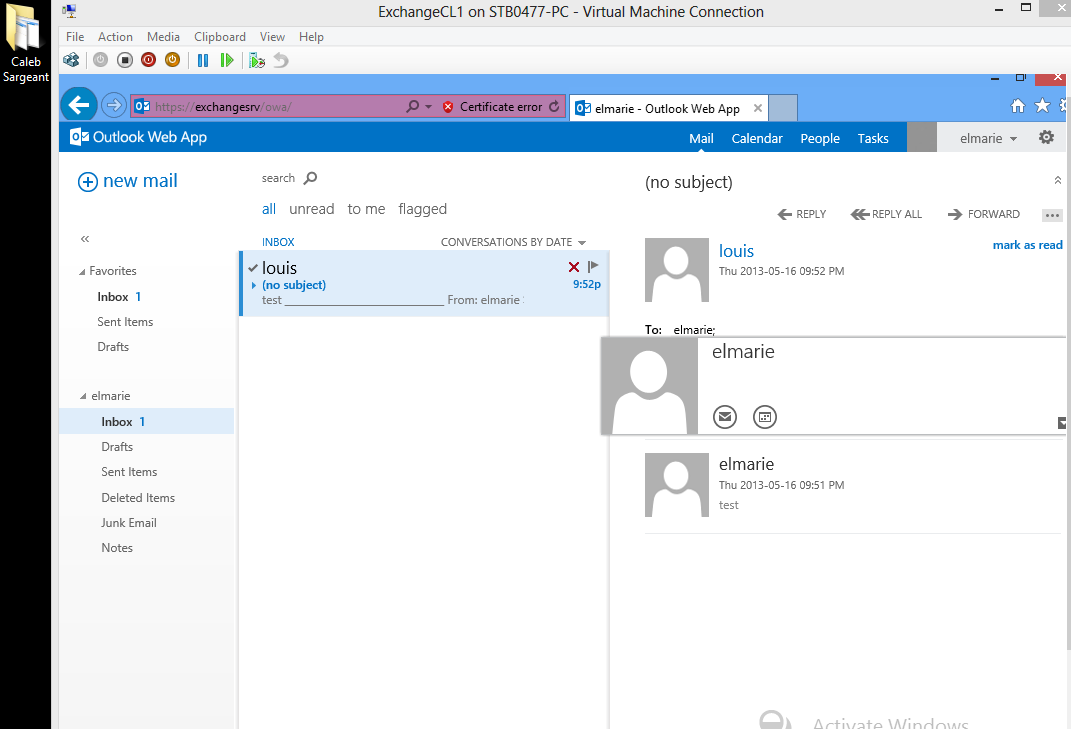The image size is (1071, 729).
Task: Click the green Reset VM play icon
Action: (227, 60)
